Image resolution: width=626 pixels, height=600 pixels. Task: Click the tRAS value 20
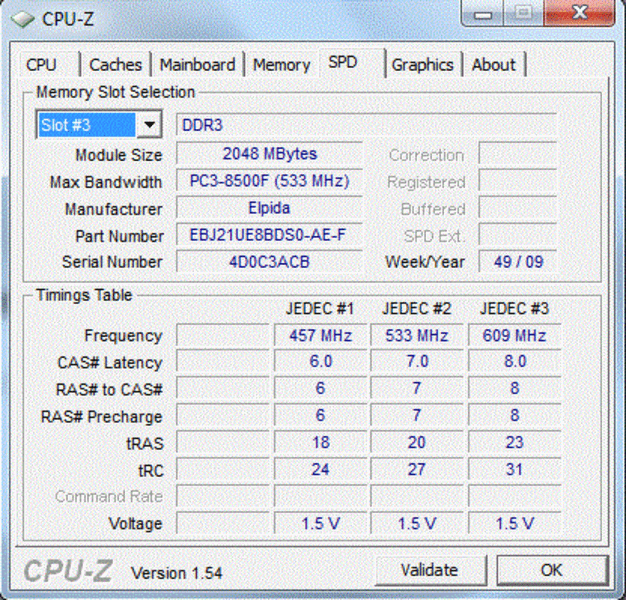pyautogui.click(x=417, y=442)
